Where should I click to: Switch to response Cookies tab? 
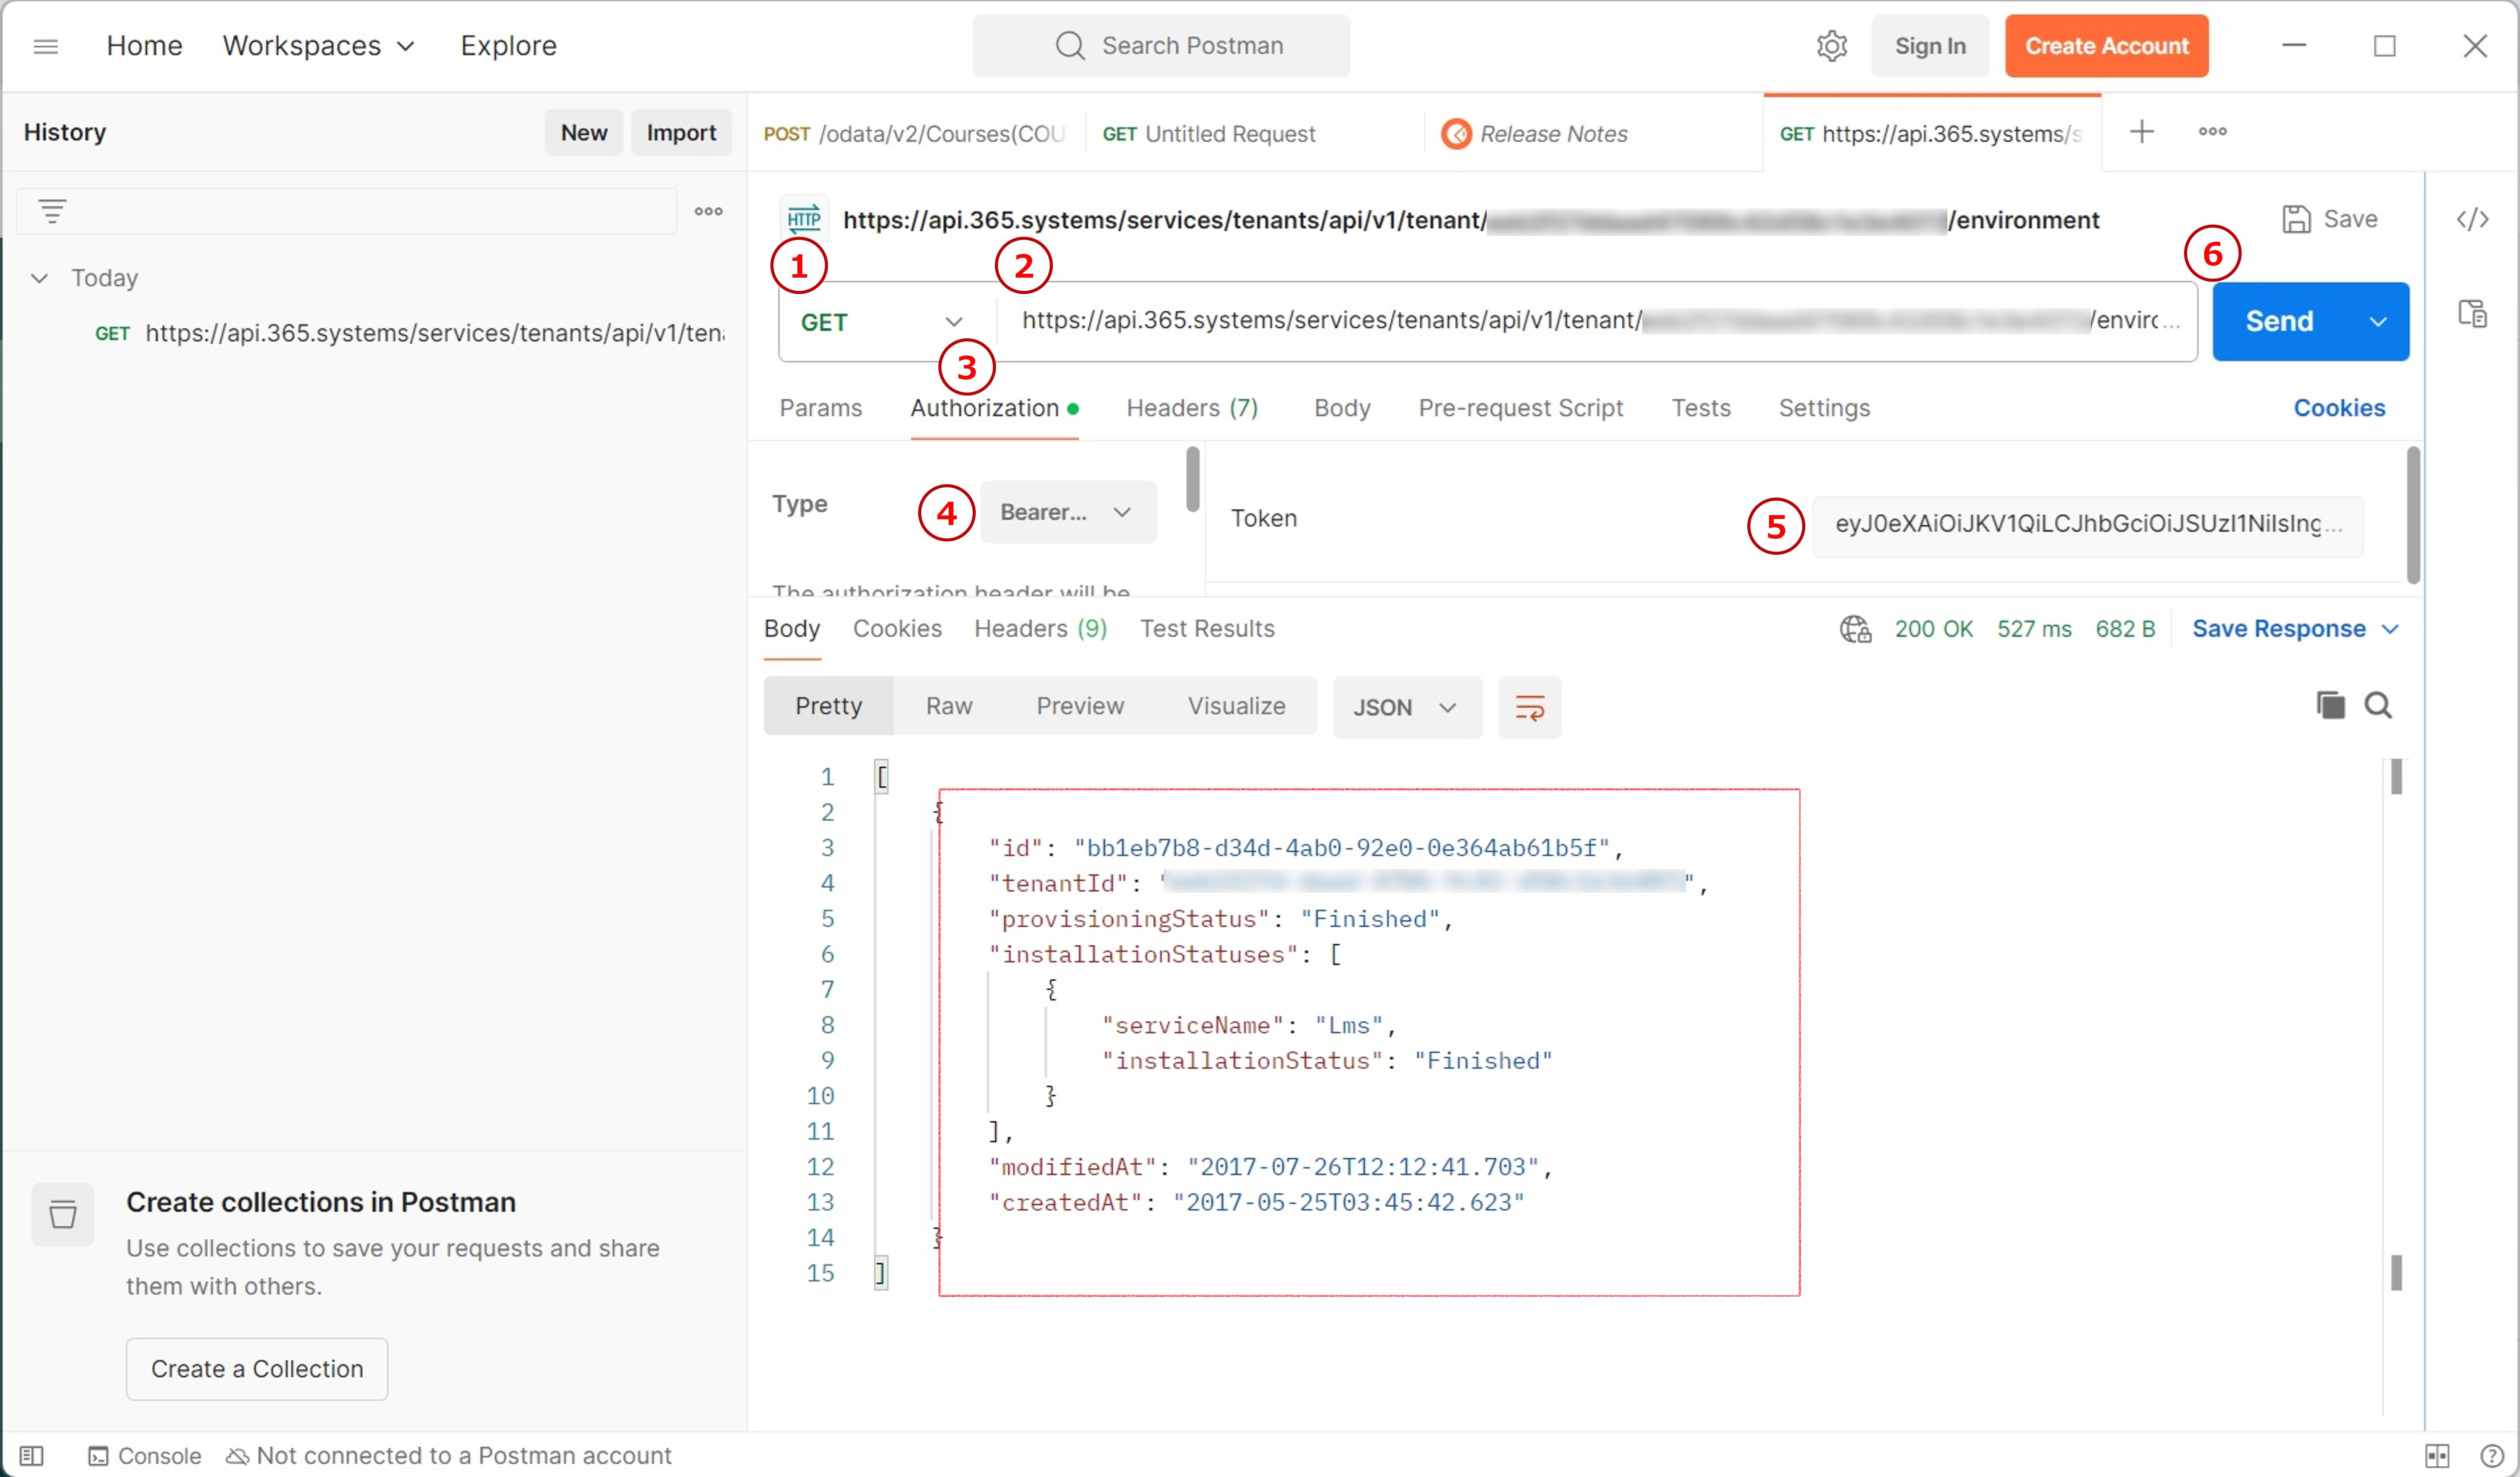897,629
